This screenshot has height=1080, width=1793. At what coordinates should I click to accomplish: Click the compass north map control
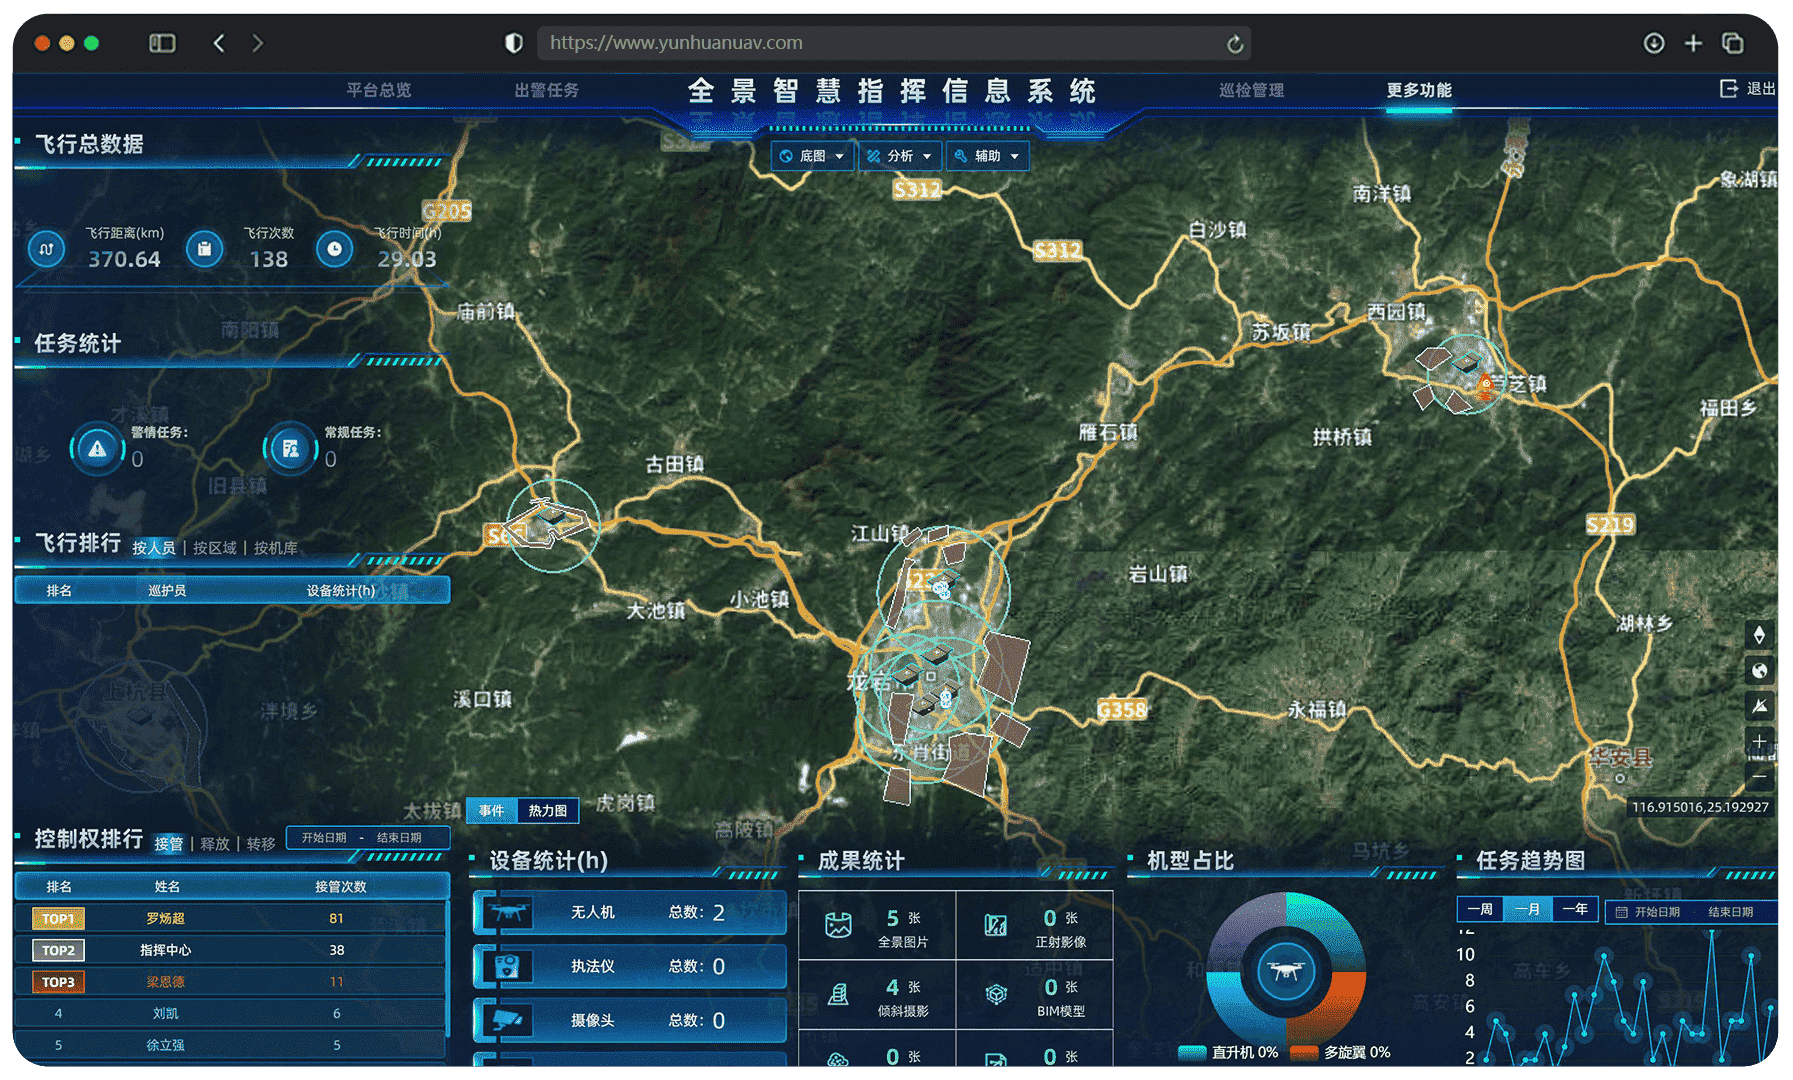pos(1759,635)
